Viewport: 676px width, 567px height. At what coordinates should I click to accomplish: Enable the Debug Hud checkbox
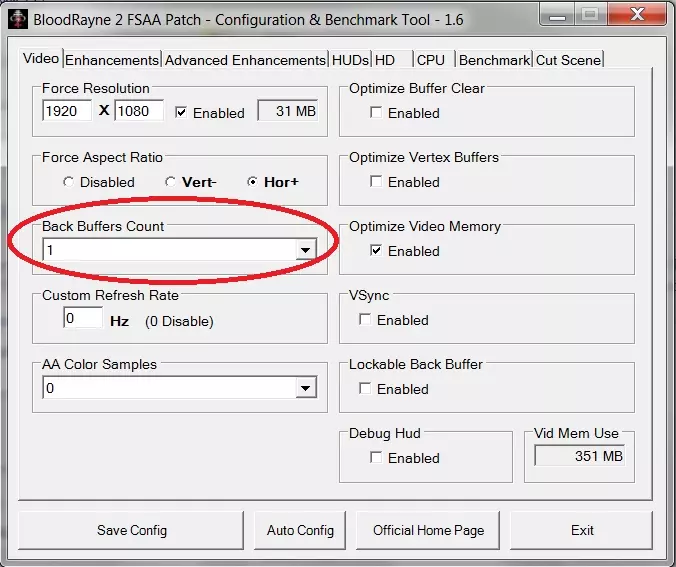point(376,457)
